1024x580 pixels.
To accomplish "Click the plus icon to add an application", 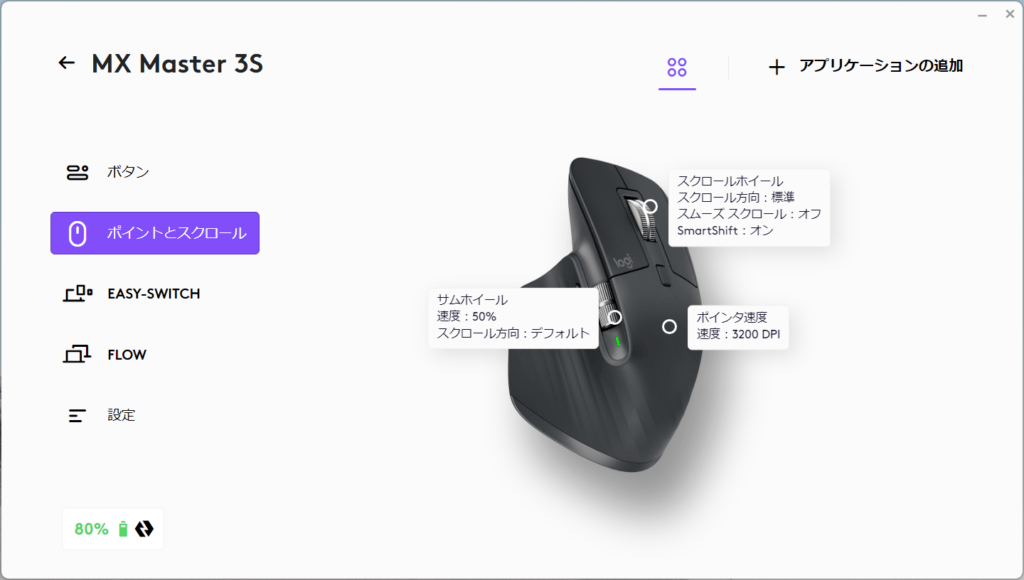I will [776, 67].
